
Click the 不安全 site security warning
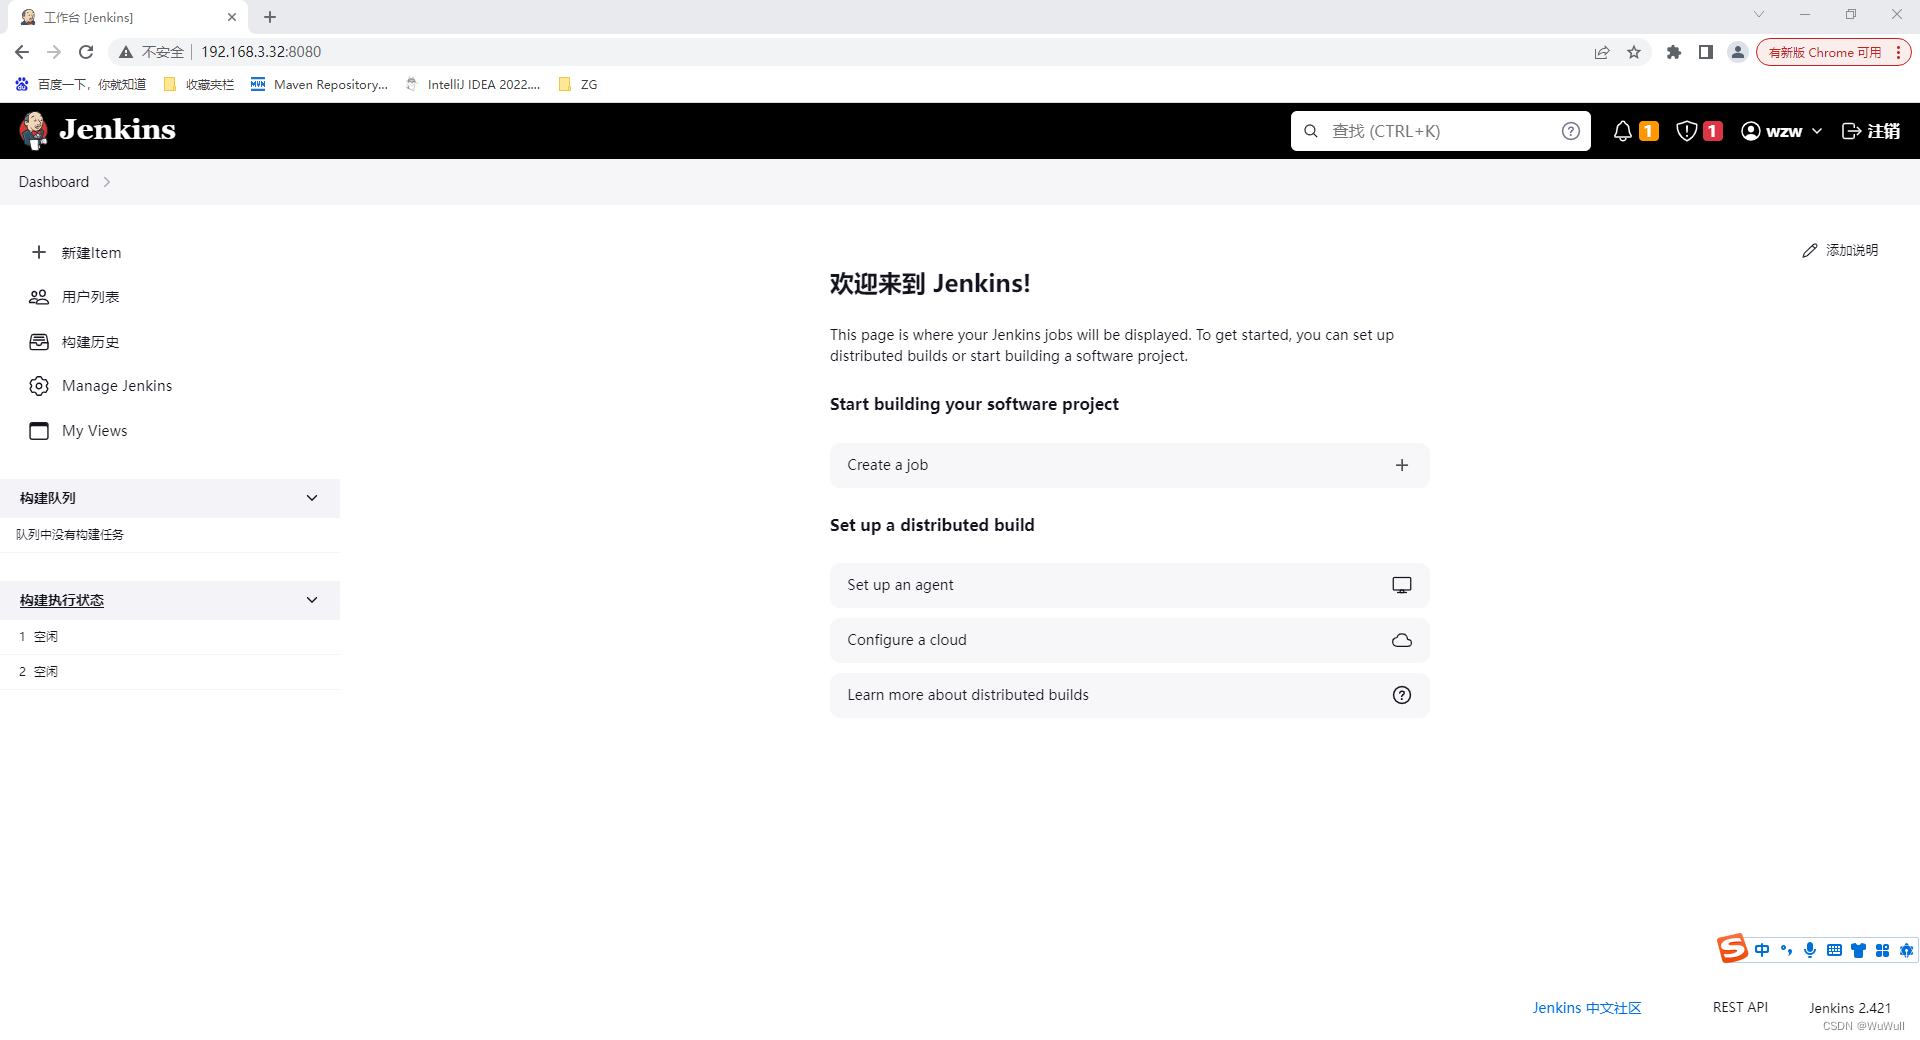click(151, 52)
